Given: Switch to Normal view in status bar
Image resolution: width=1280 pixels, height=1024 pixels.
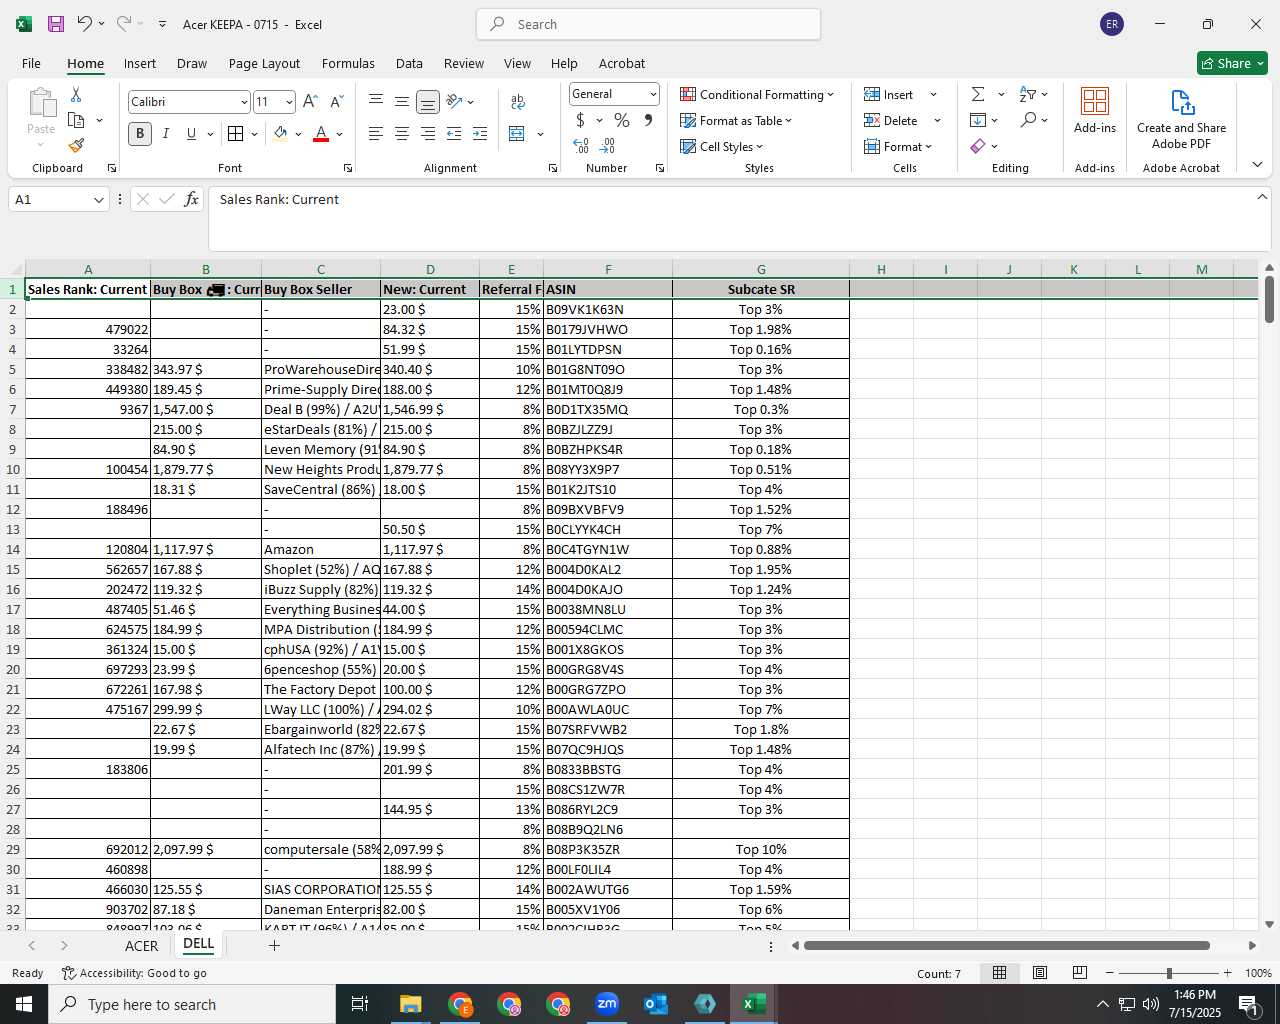Looking at the screenshot, I should 999,973.
